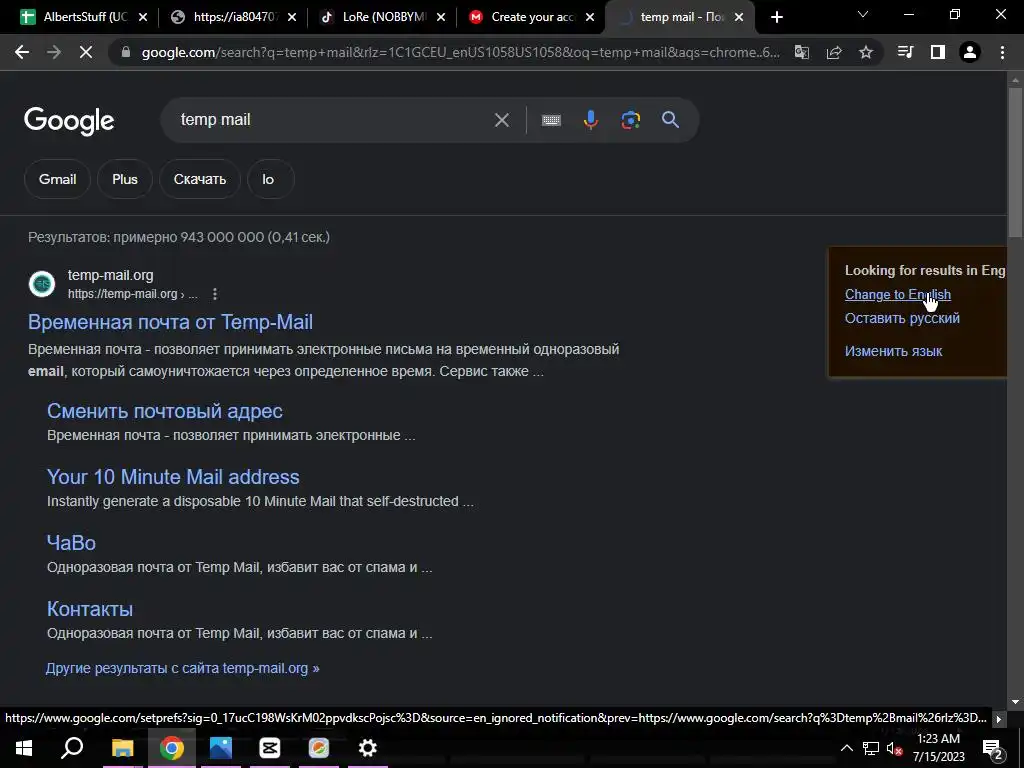Open the Сменить почтовый адрес sitelink
The width and height of the screenshot is (1024, 768).
click(165, 411)
